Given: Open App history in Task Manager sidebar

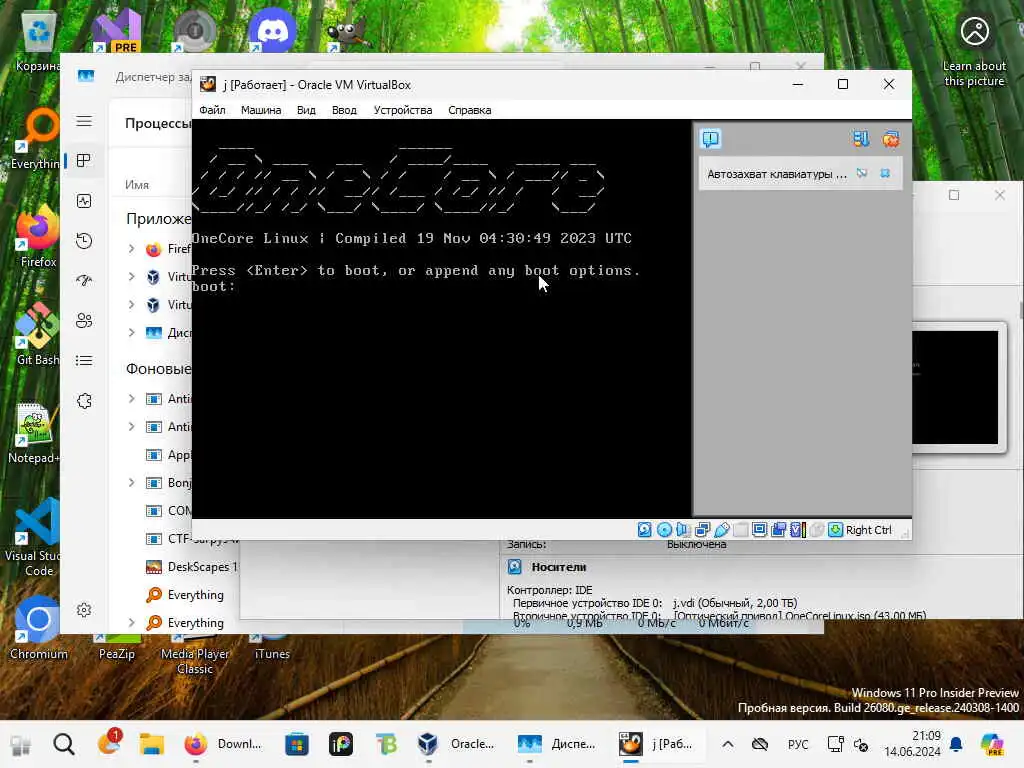Looking at the screenshot, I should [84, 241].
